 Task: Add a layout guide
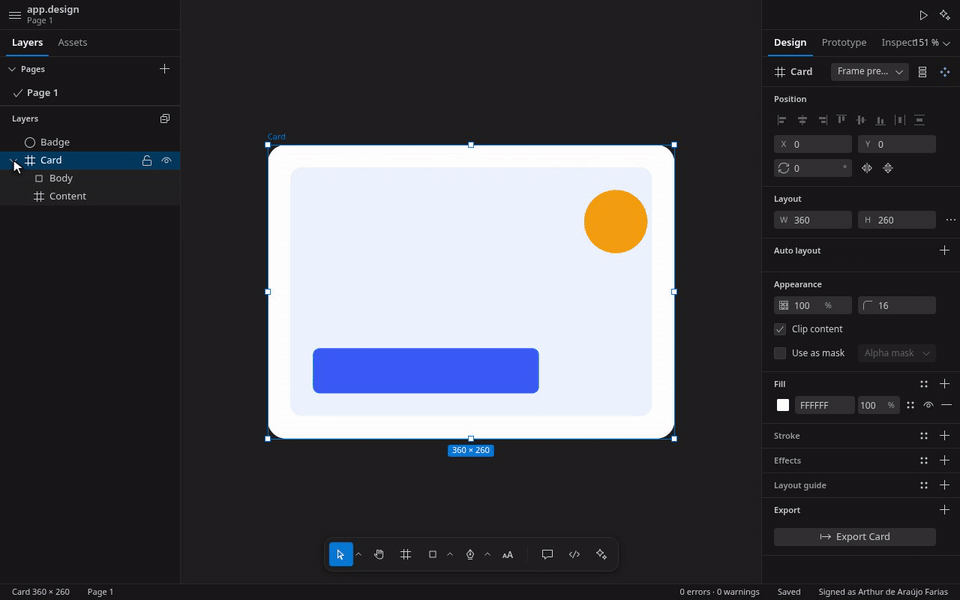pyautogui.click(x=945, y=486)
